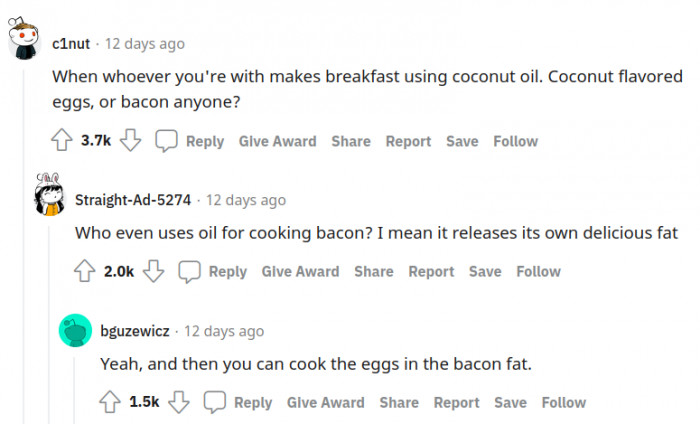This screenshot has width=700, height=424.
Task: Follow Straight-Ad-5274's comment
Action: (538, 271)
